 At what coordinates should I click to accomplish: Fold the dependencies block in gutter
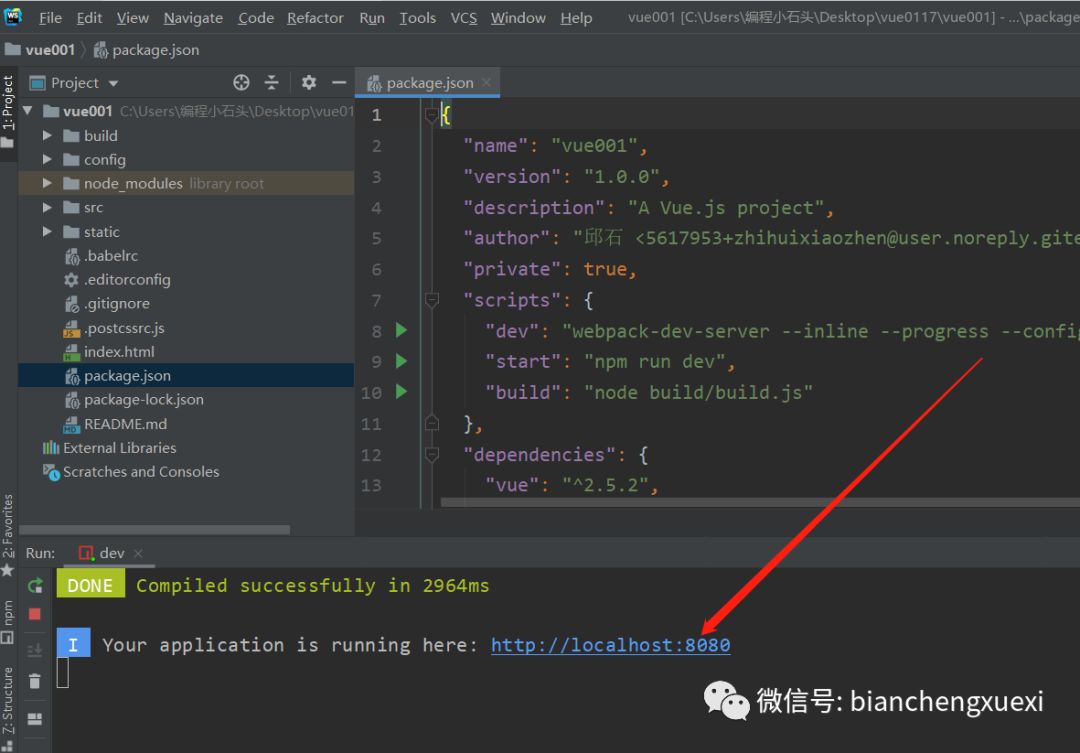pyautogui.click(x=432, y=454)
